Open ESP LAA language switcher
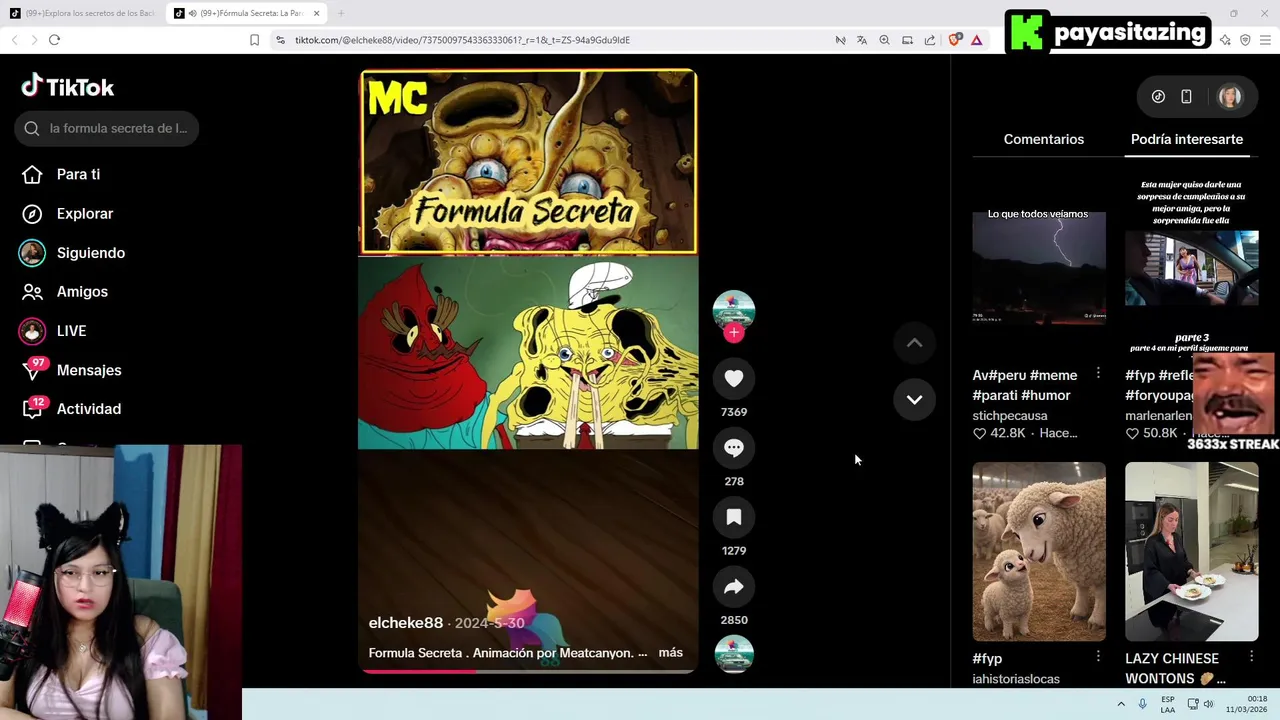 click(x=1168, y=704)
